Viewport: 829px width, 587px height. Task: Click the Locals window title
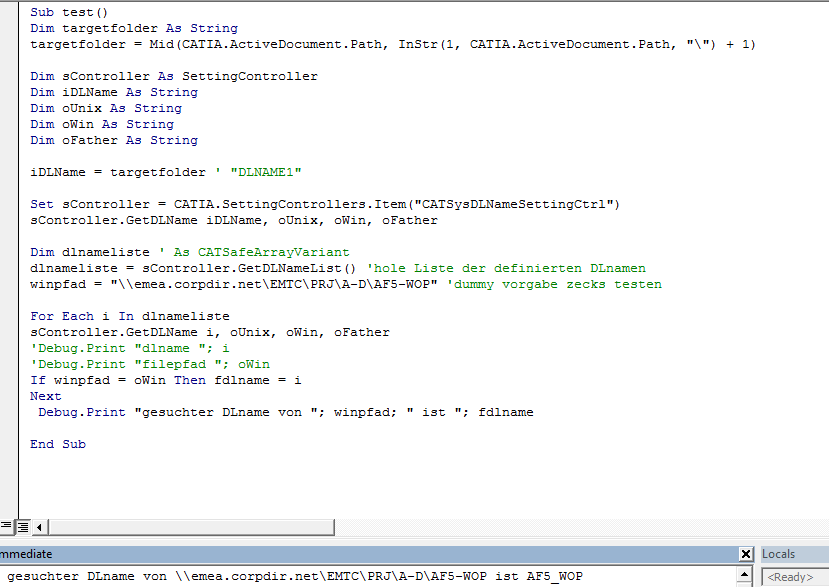pyautogui.click(x=778, y=554)
